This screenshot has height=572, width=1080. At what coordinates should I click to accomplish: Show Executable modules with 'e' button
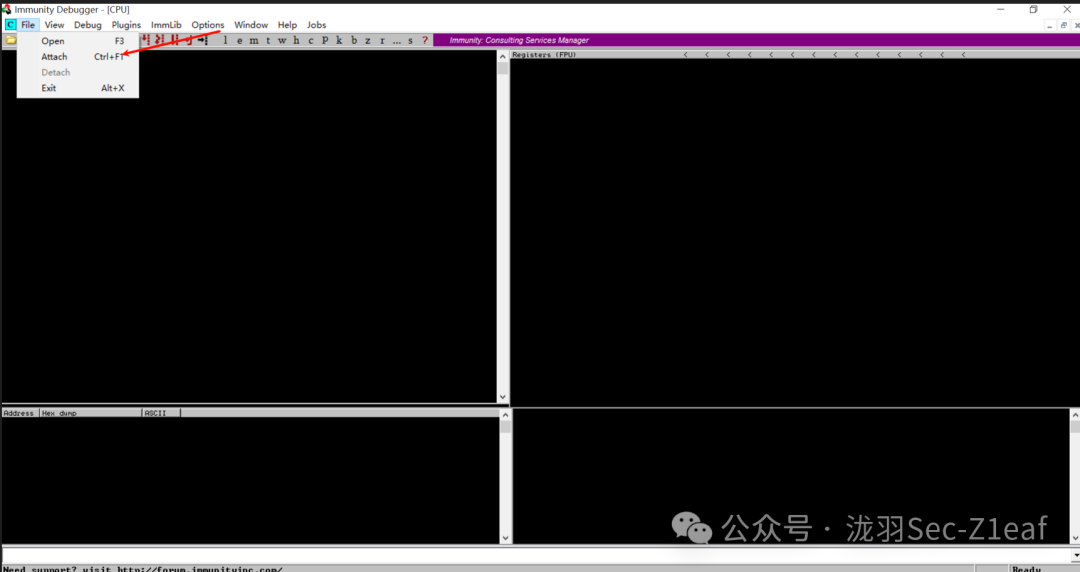pos(240,40)
